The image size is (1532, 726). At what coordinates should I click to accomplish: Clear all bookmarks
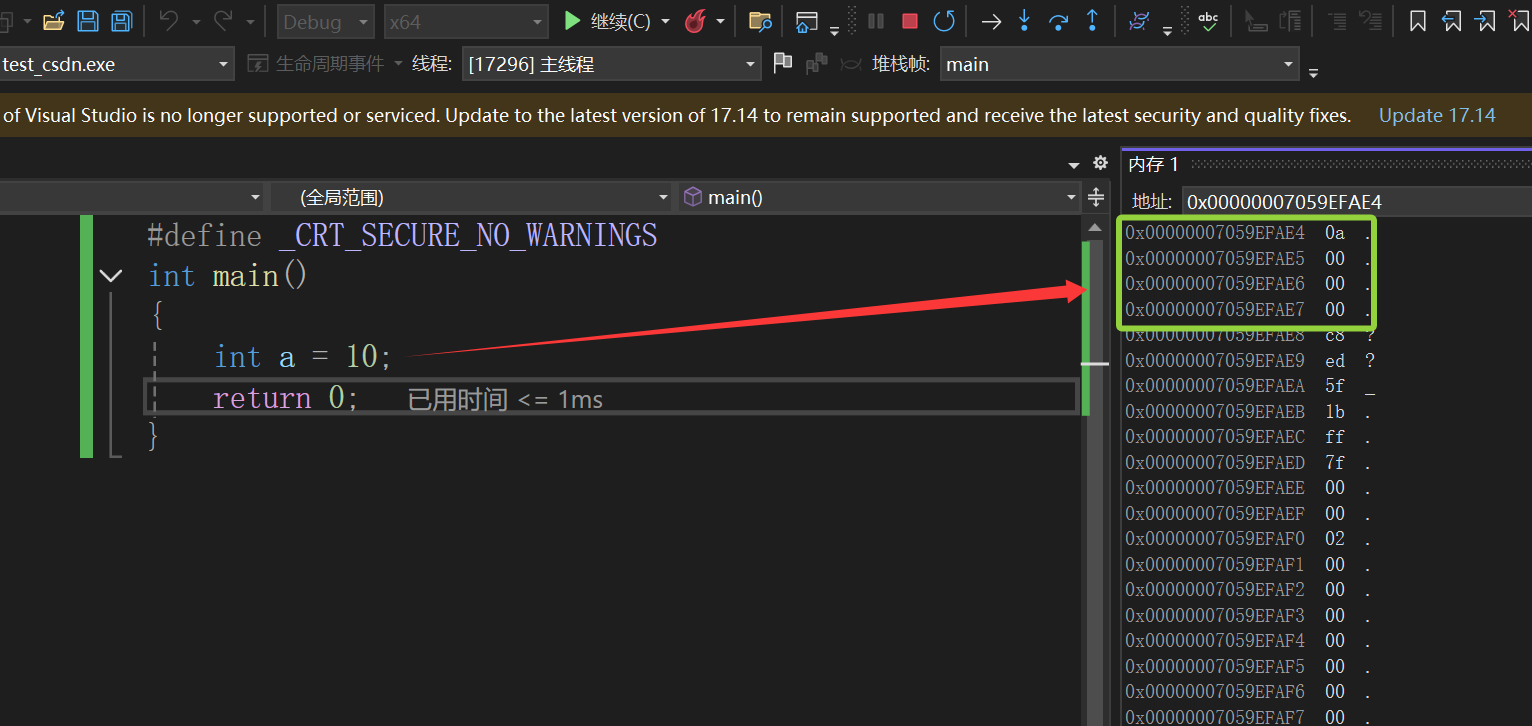(x=1520, y=21)
